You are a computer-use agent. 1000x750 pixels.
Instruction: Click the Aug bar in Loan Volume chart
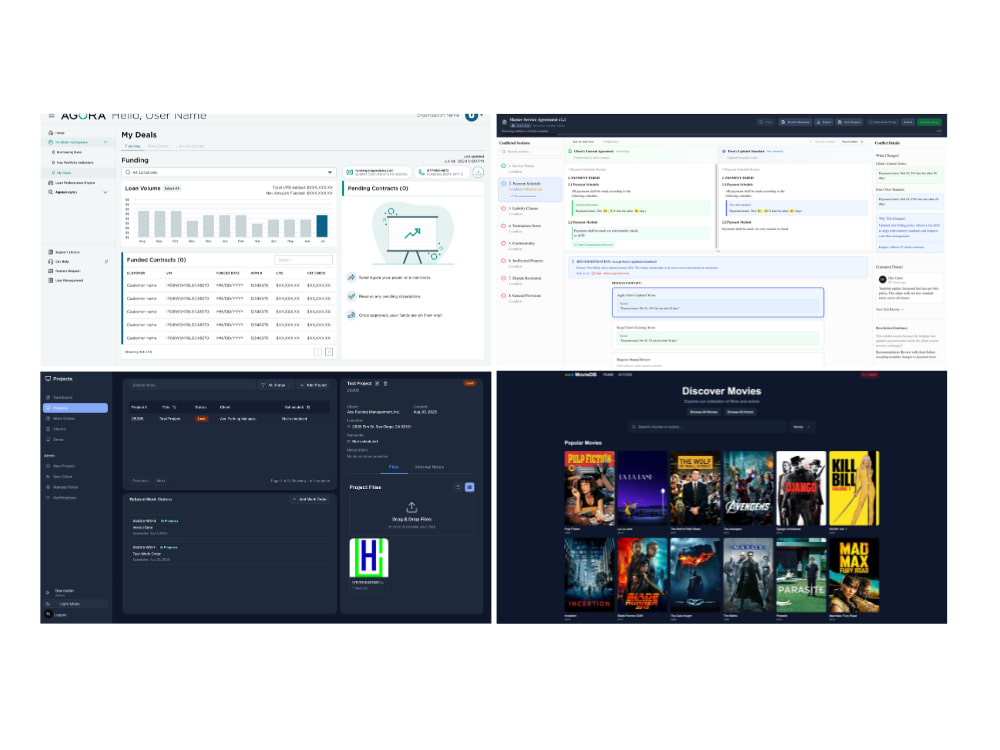click(143, 224)
